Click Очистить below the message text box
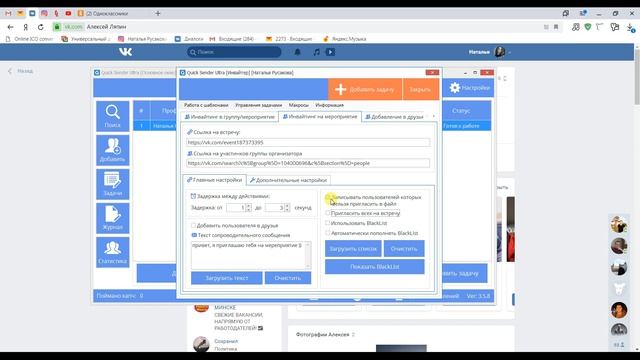This screenshot has height=360, width=640. click(x=288, y=278)
